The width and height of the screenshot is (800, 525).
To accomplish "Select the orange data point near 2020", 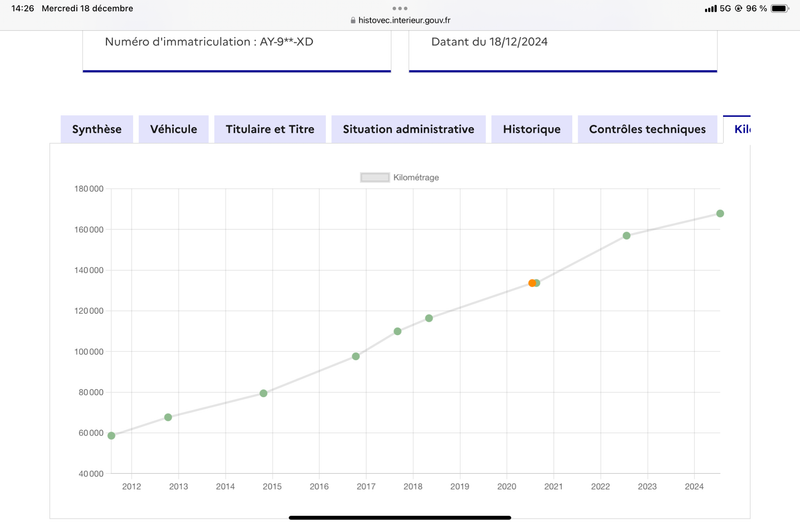I will point(532,283).
